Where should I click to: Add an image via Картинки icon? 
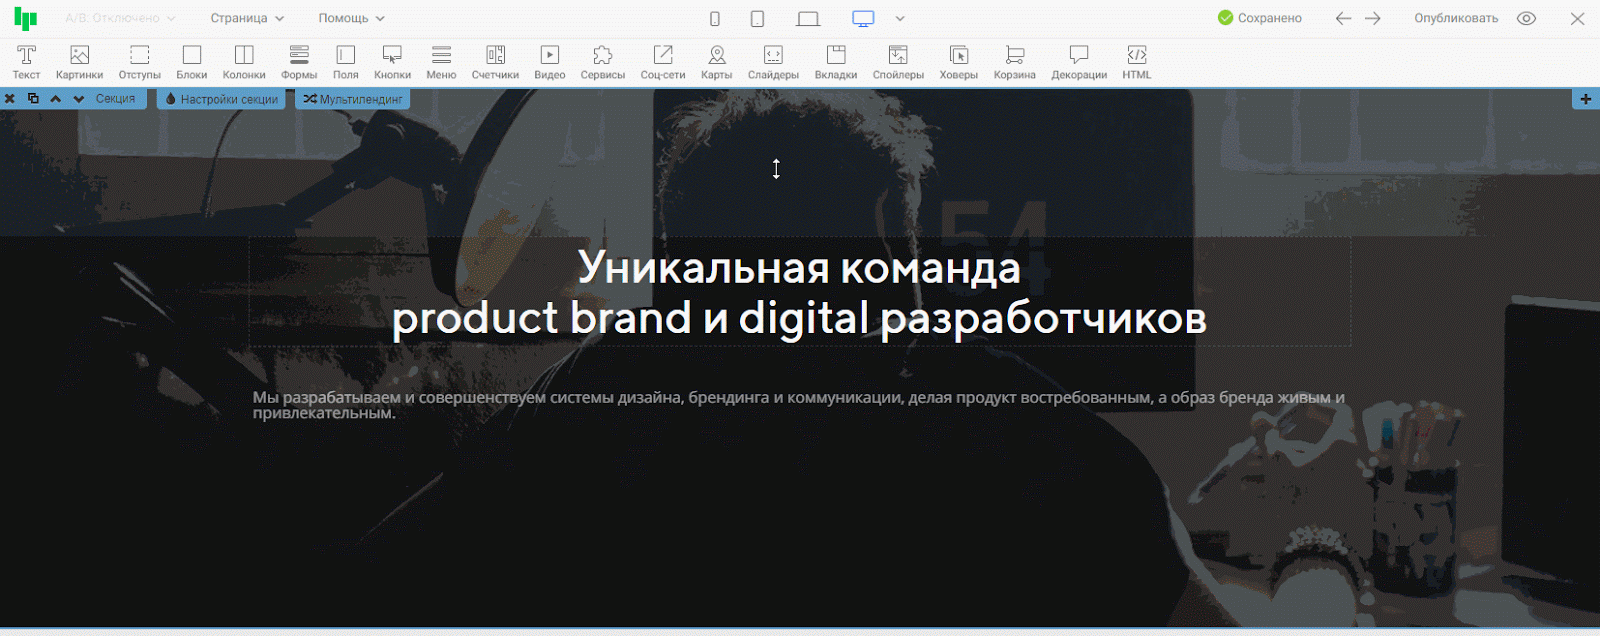pyautogui.click(x=79, y=61)
